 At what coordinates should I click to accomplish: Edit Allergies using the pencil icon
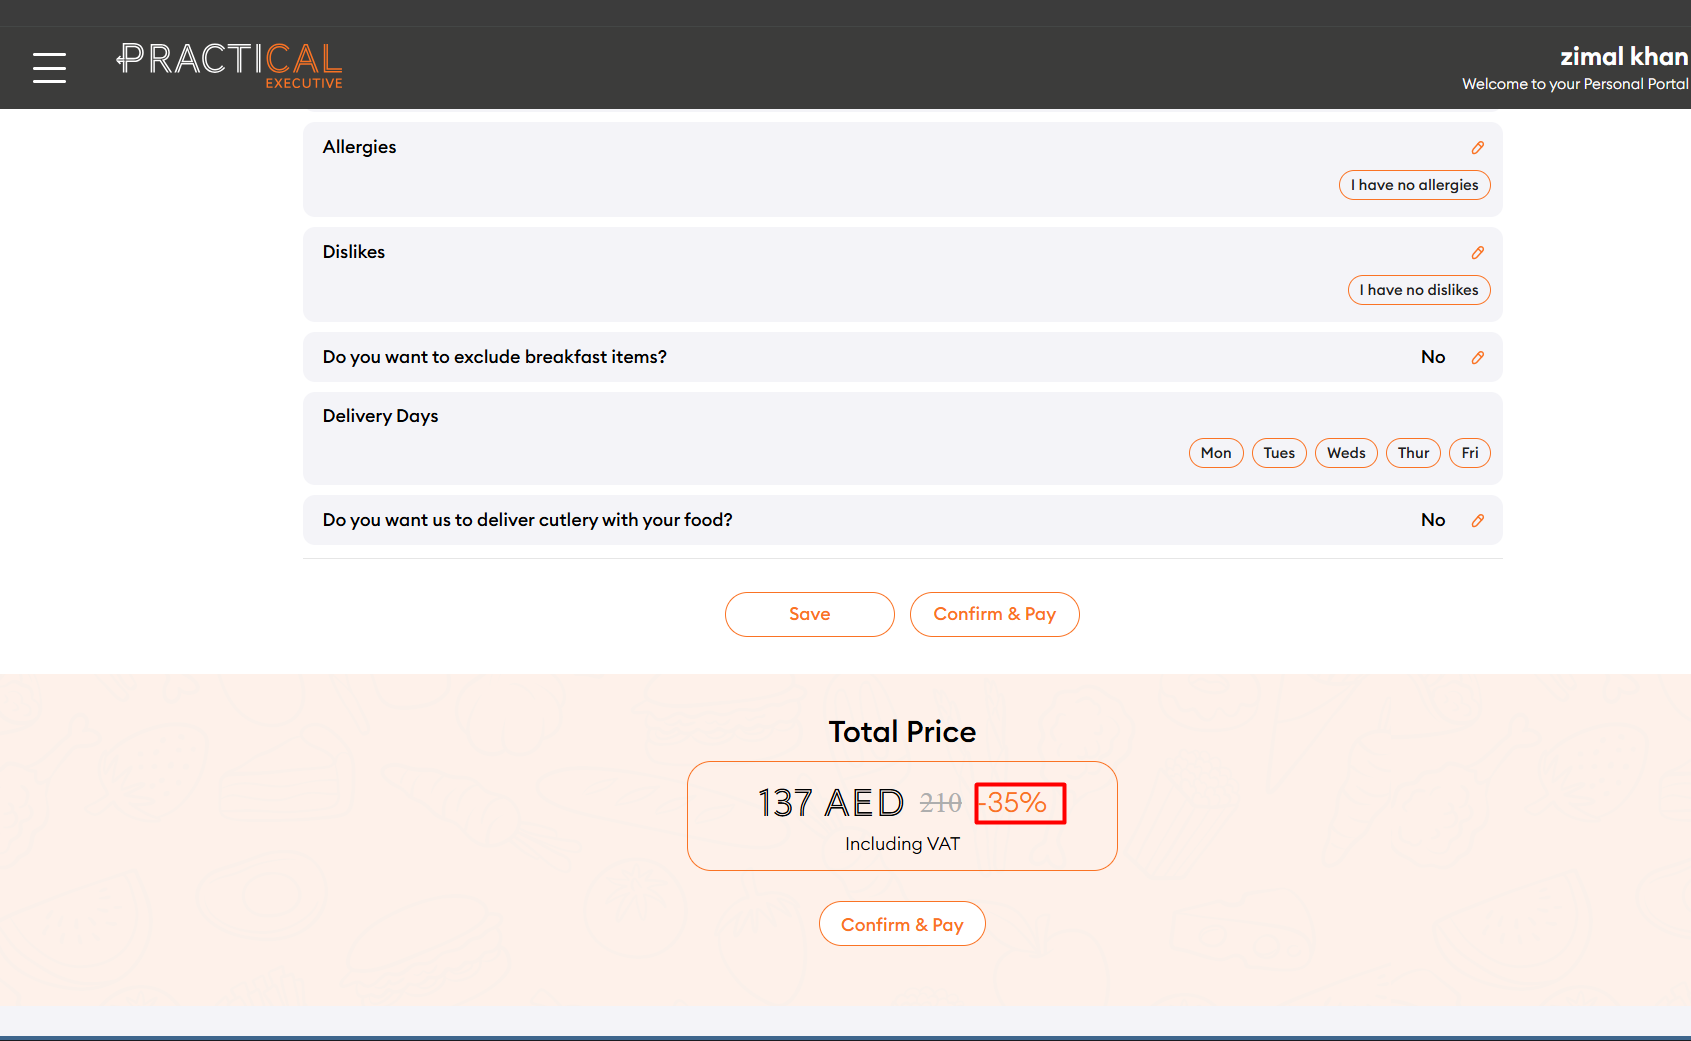(x=1477, y=148)
